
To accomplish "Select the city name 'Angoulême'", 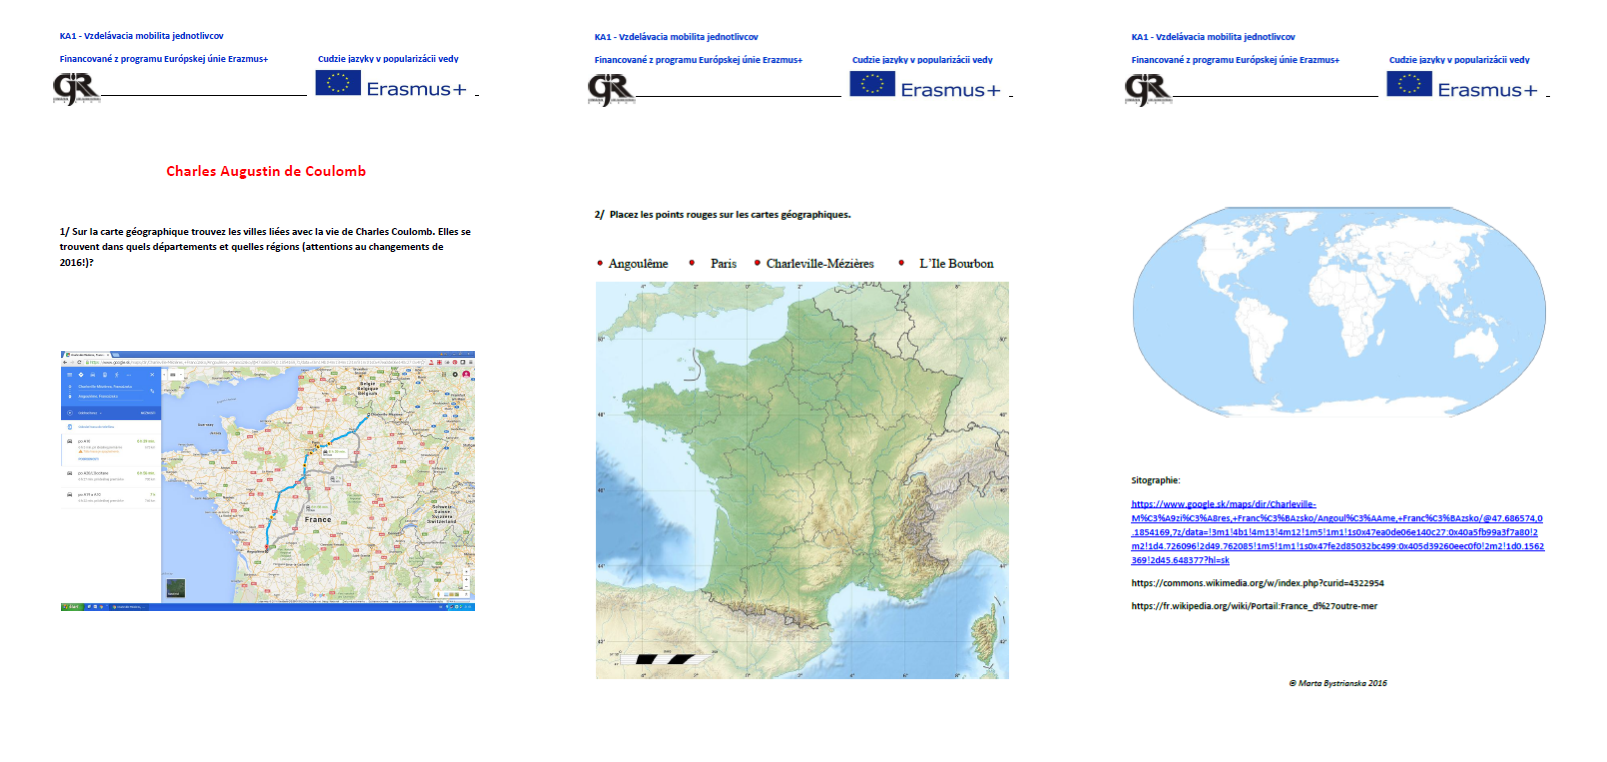I will [x=638, y=264].
